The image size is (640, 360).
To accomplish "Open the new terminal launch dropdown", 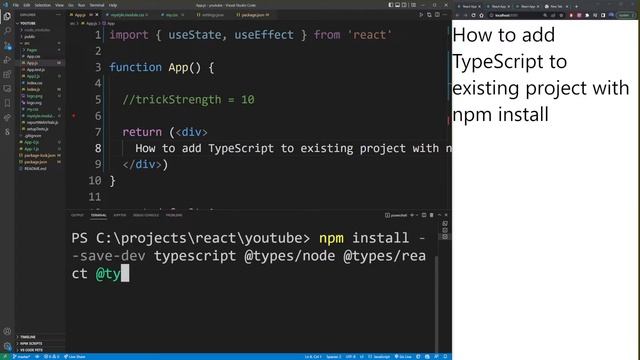I will (416, 215).
